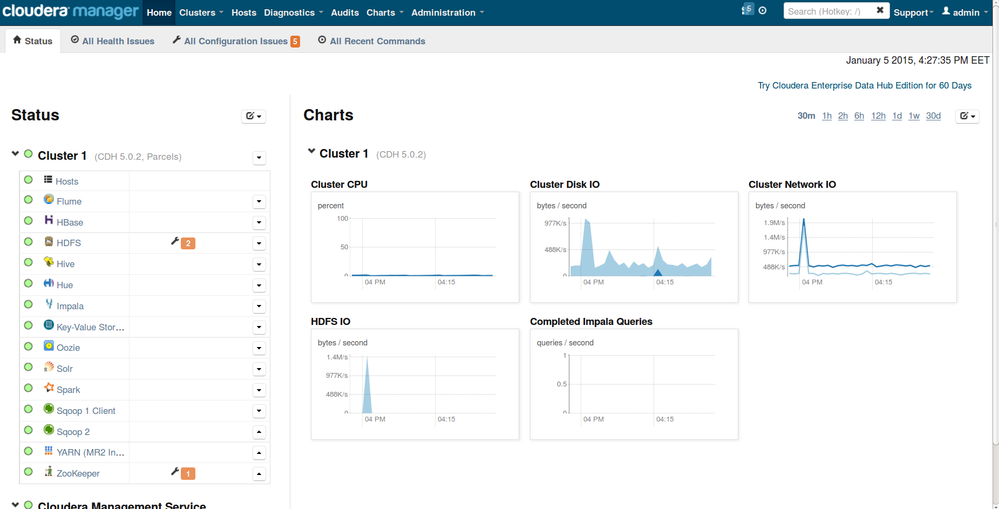999x509 pixels.
Task: Switch to All Health Issues tab
Action: click(113, 41)
